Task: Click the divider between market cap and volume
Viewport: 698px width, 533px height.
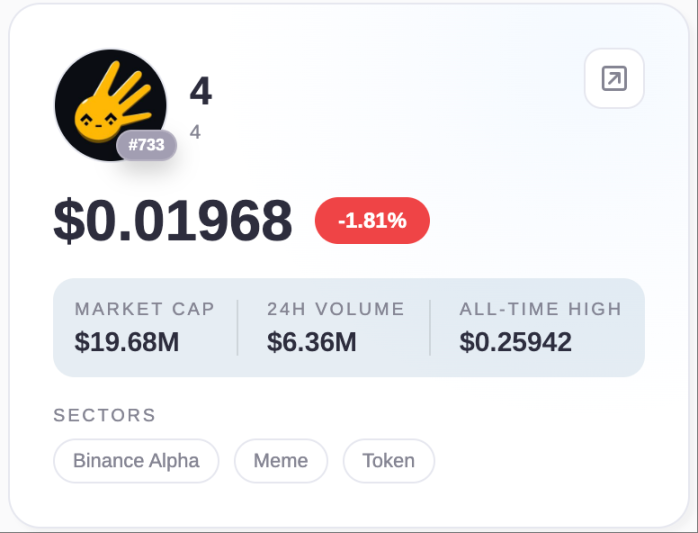Action: 238,327
